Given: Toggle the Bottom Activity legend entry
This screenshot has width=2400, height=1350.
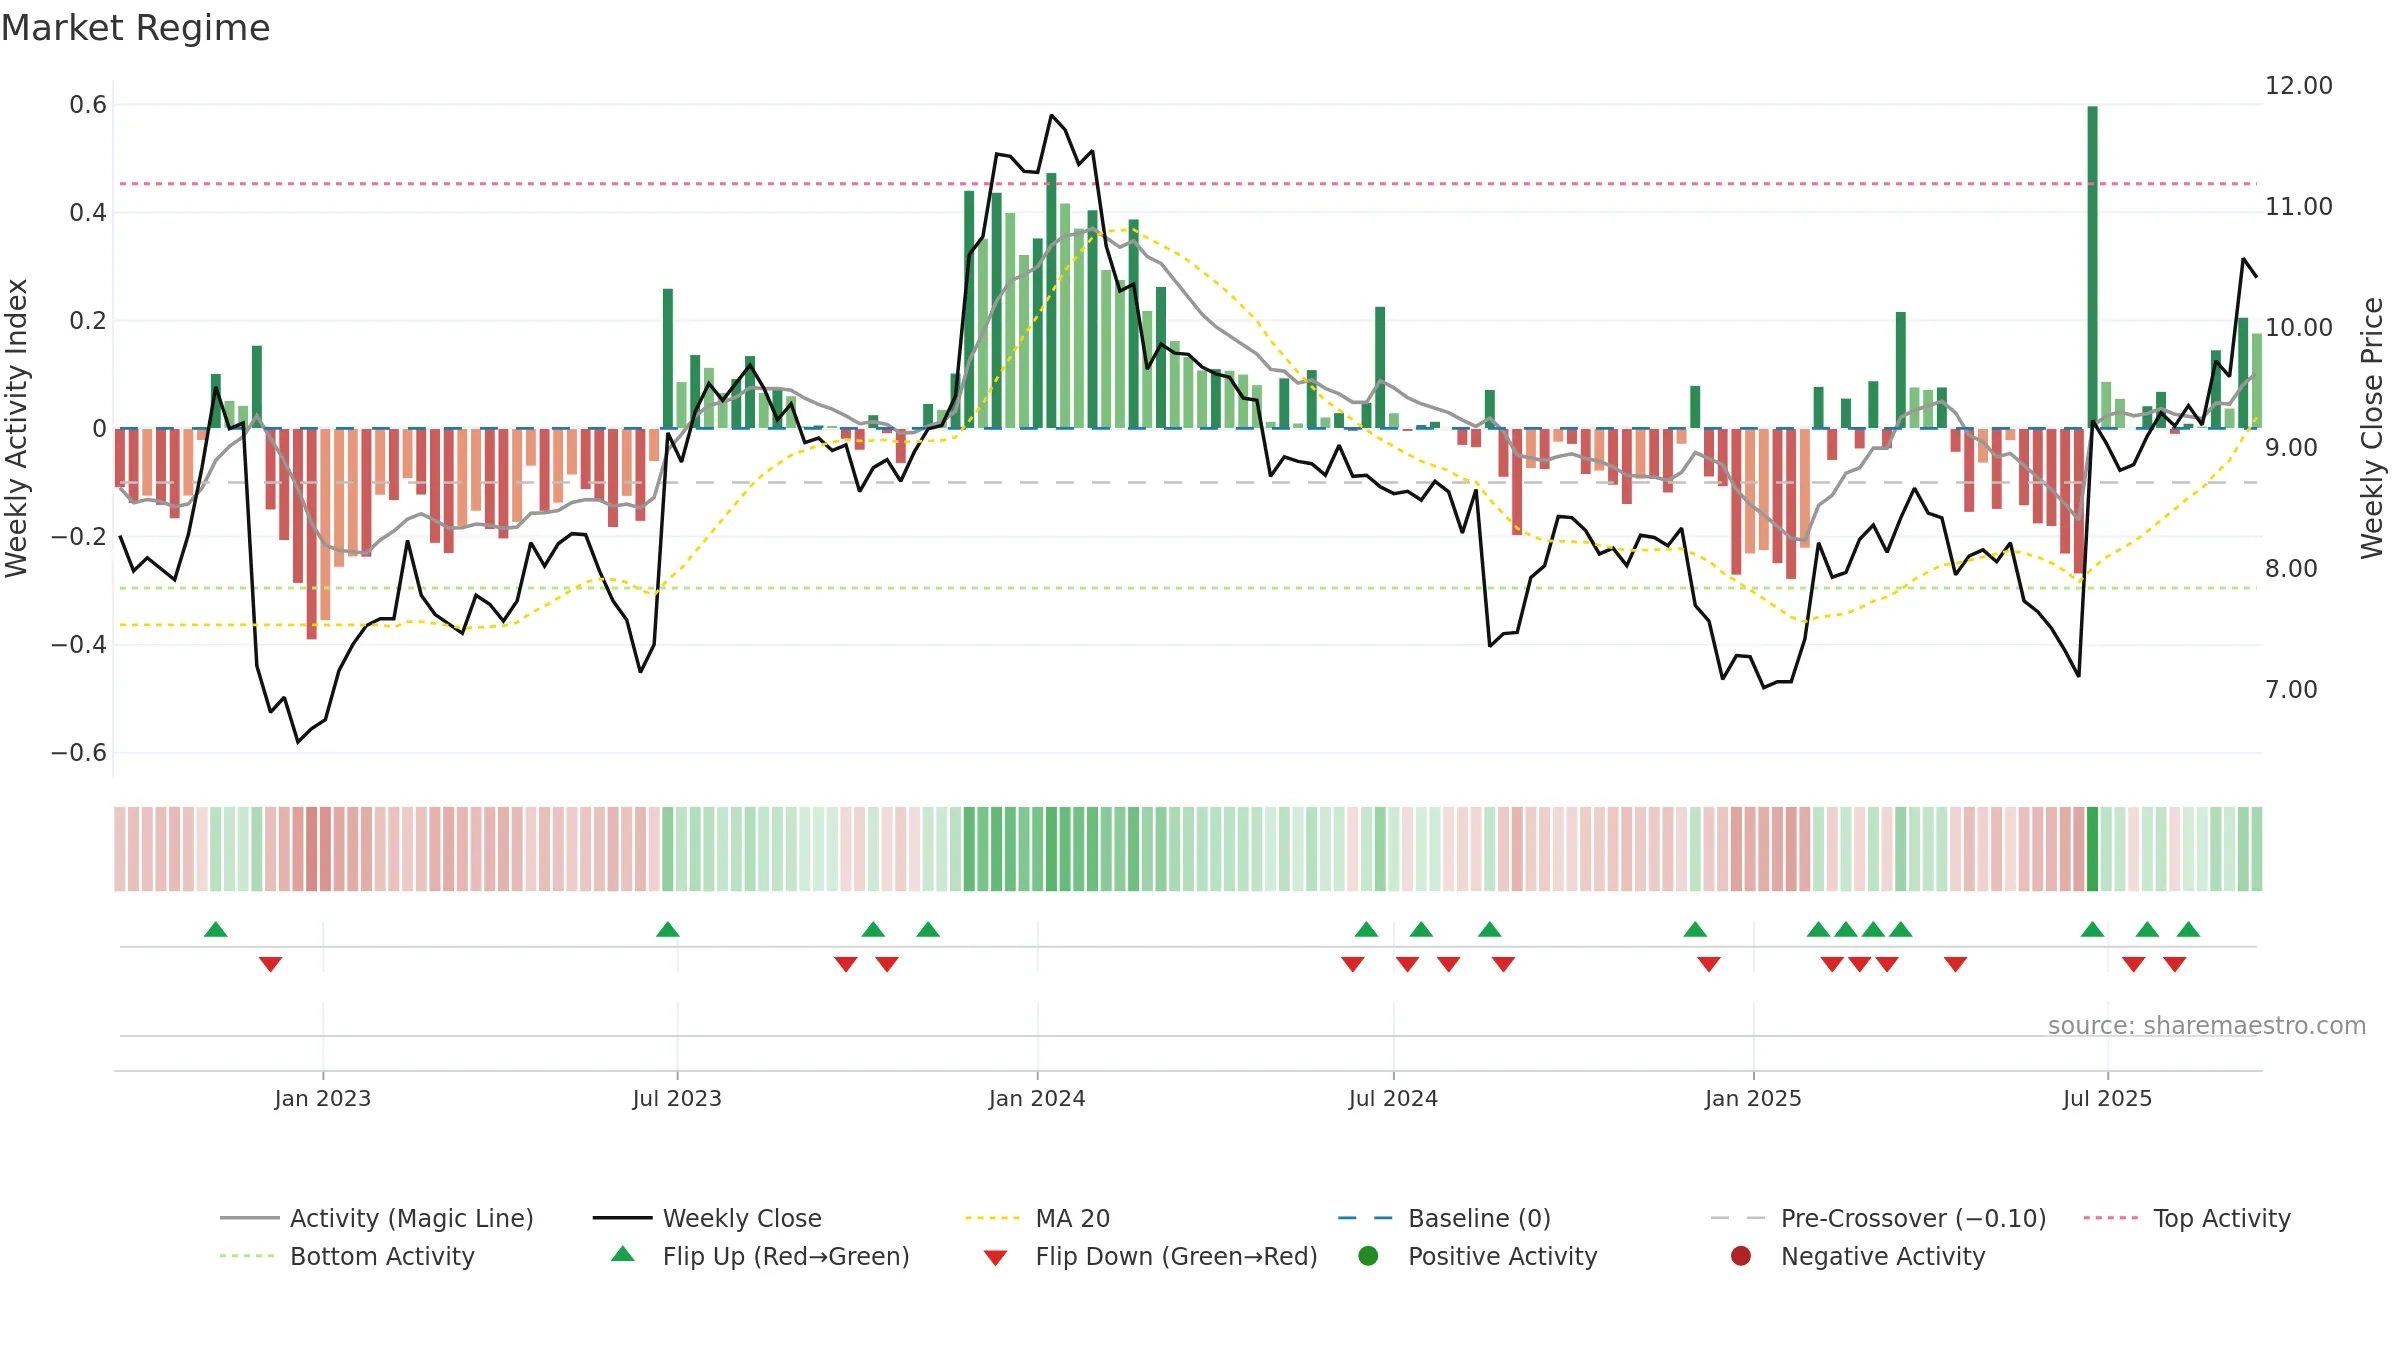Looking at the screenshot, I should [347, 1256].
